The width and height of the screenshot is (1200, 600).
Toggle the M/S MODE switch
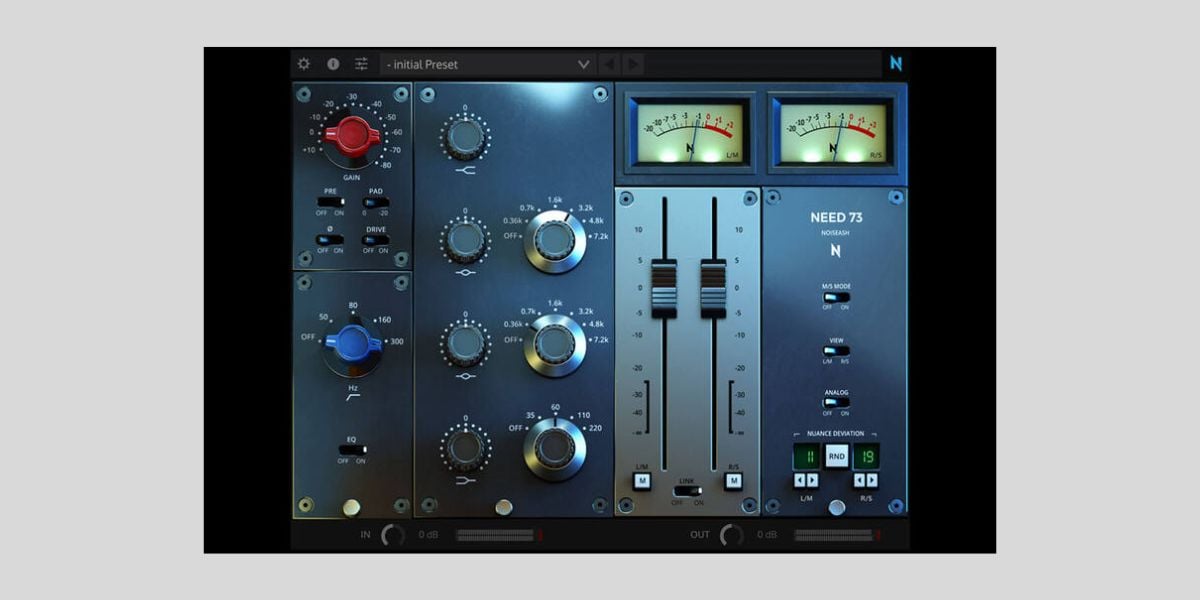click(836, 297)
